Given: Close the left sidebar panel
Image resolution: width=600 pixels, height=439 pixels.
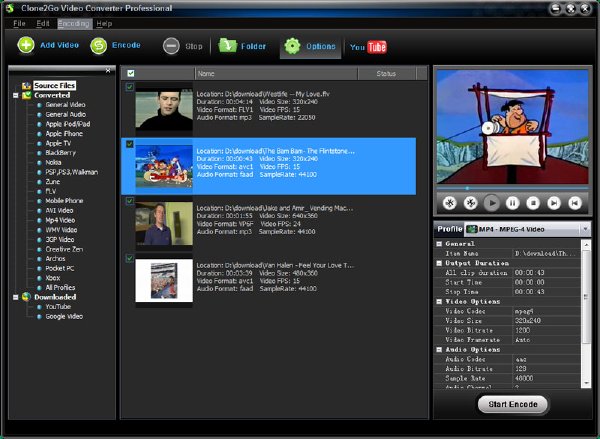Looking at the screenshot, I should tap(108, 70).
